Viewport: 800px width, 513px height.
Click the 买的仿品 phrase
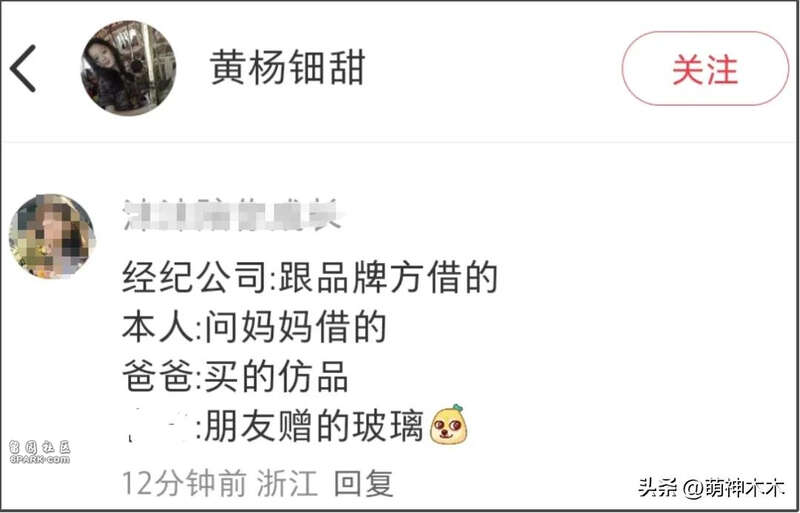tap(277, 376)
